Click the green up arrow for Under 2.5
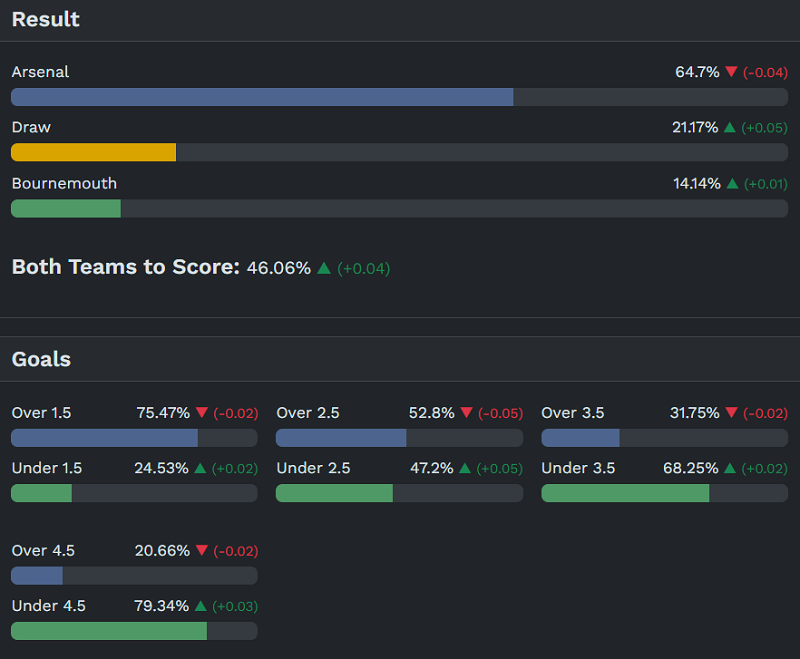 466,468
